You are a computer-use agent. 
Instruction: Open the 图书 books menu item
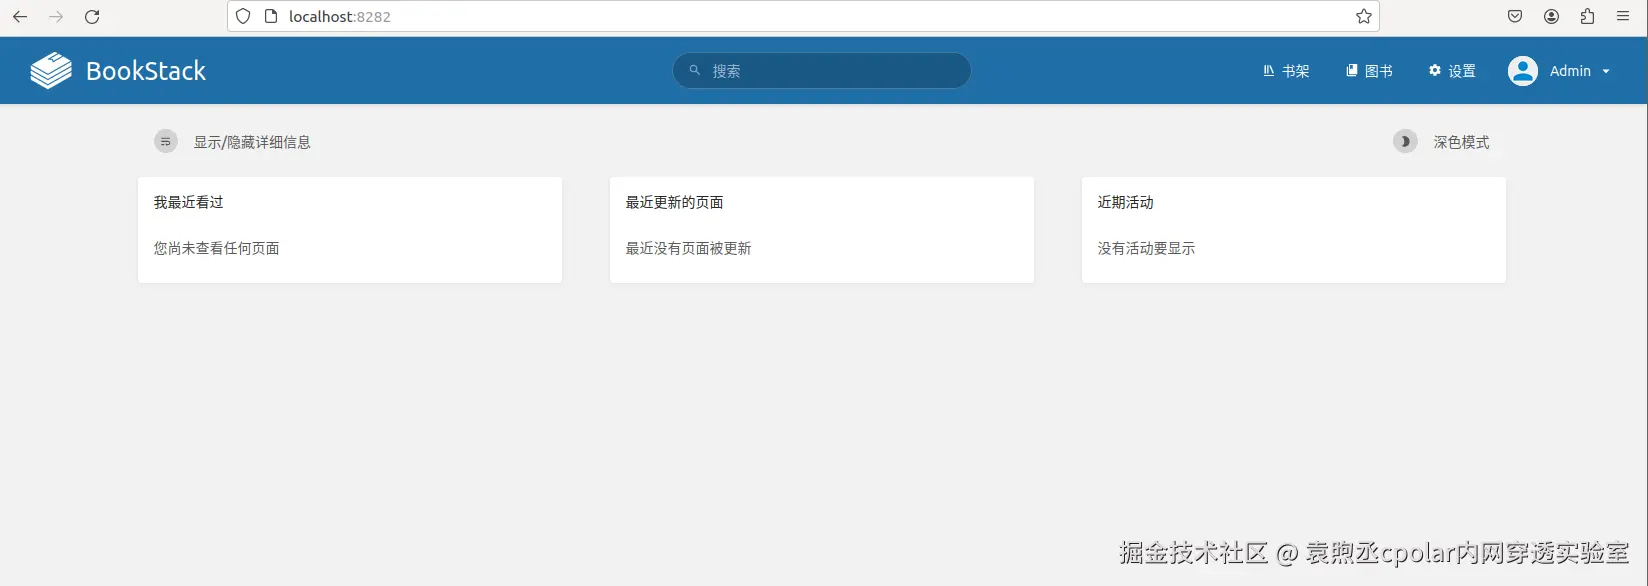(x=1369, y=71)
